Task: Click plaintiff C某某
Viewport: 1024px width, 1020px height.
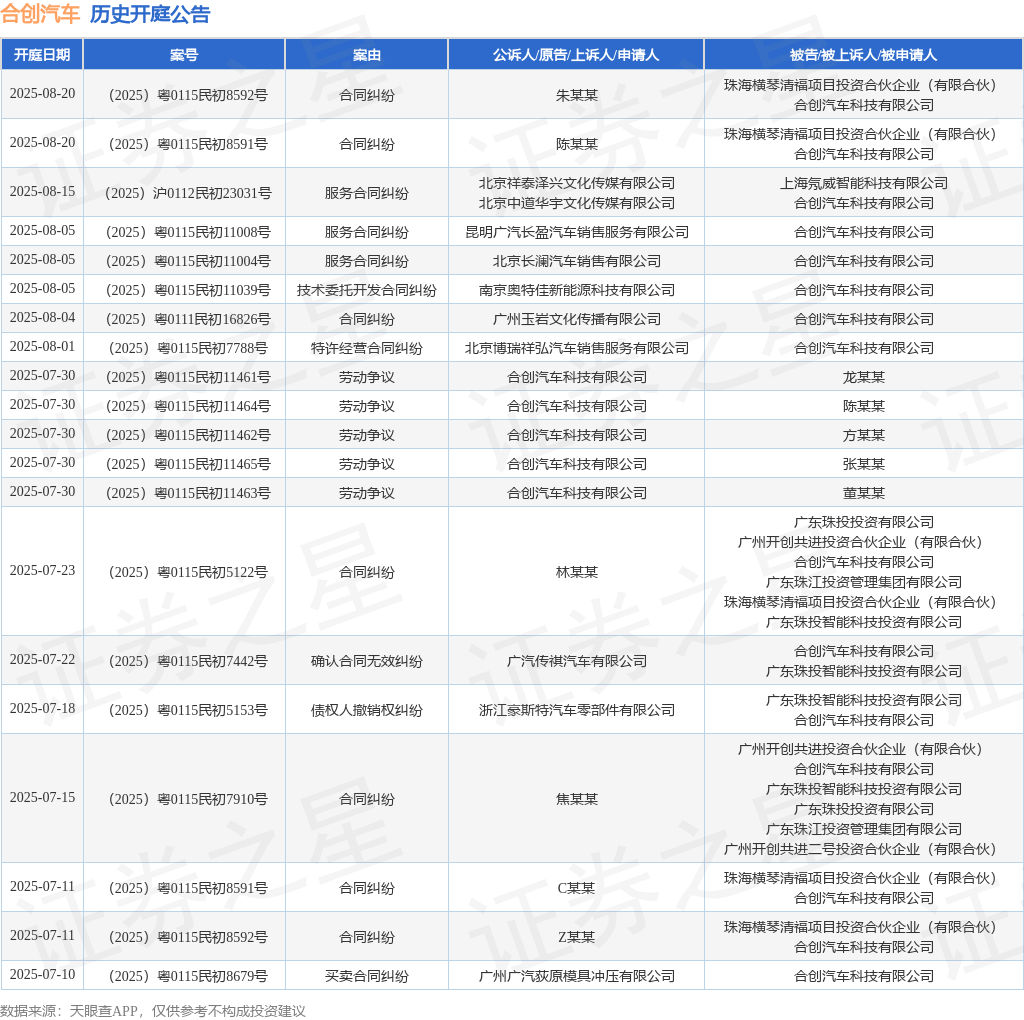Action: point(577,889)
